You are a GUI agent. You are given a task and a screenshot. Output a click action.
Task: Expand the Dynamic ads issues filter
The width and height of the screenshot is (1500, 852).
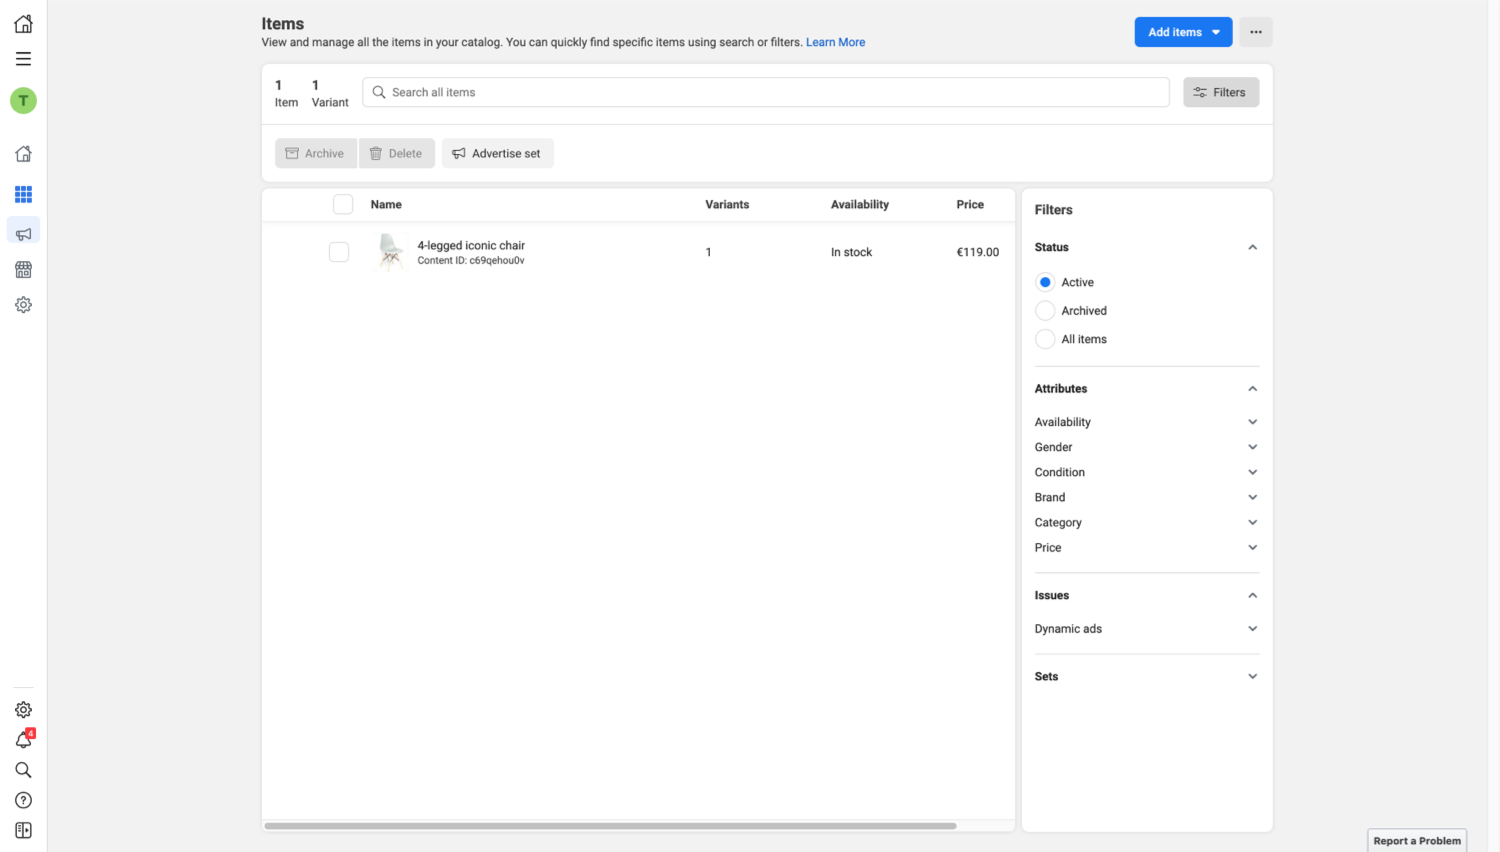click(1146, 629)
